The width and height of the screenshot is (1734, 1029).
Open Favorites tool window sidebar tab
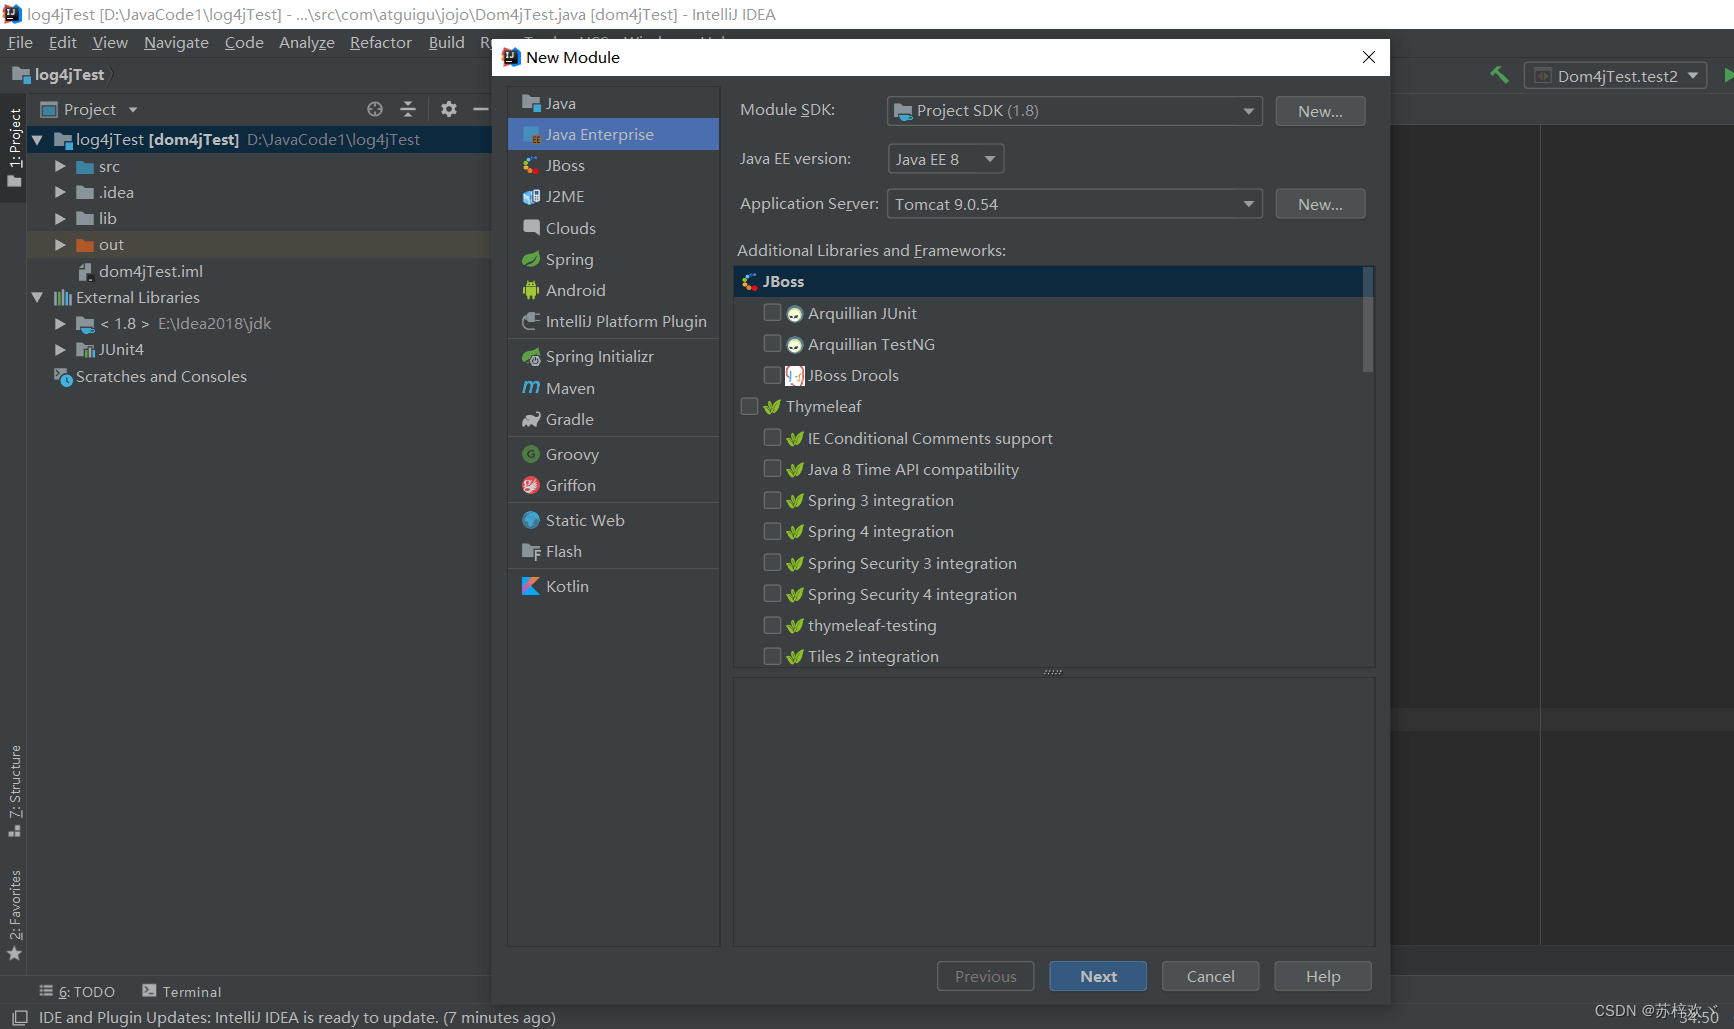point(14,914)
